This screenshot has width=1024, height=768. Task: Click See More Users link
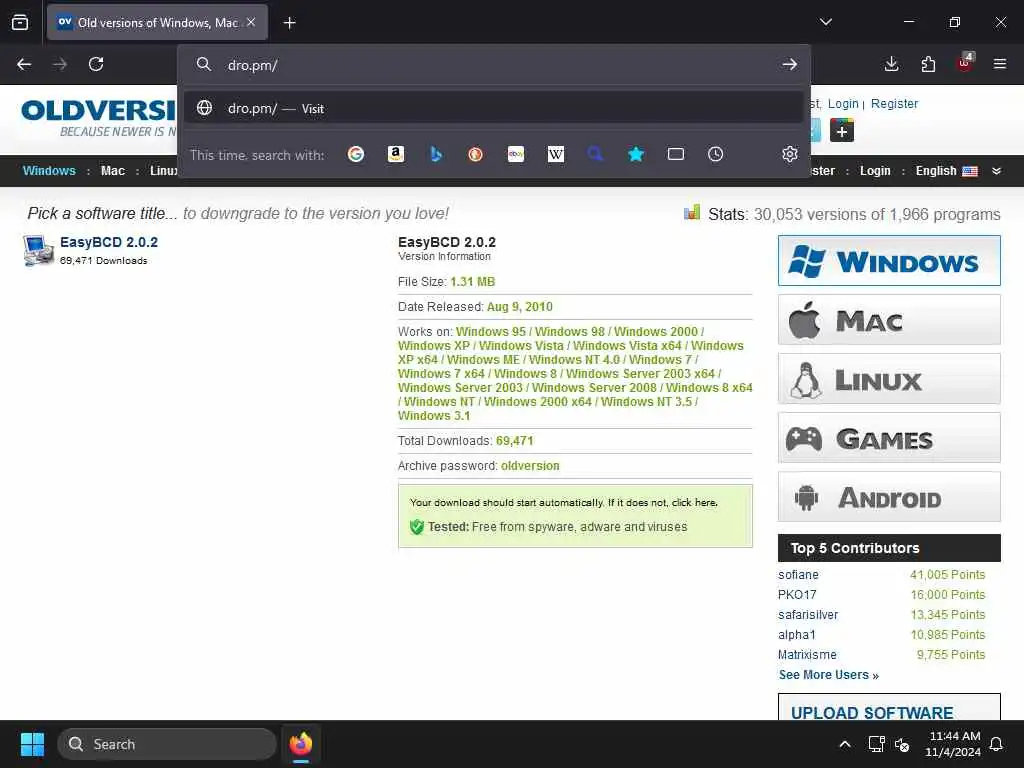[829, 675]
